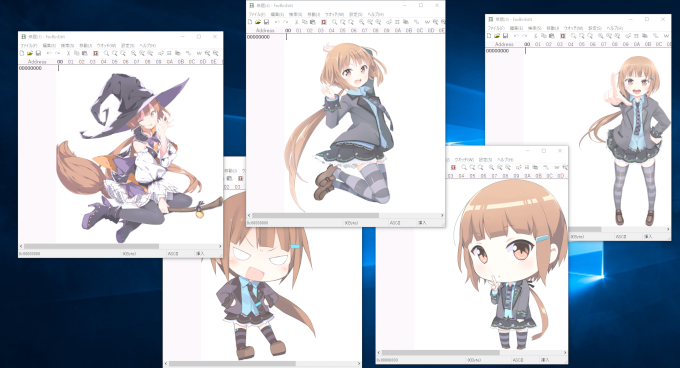Image resolution: width=680 pixels, height=368 pixels.
Task: Click ASCII status cell in witch window
Action: click(x=173, y=253)
